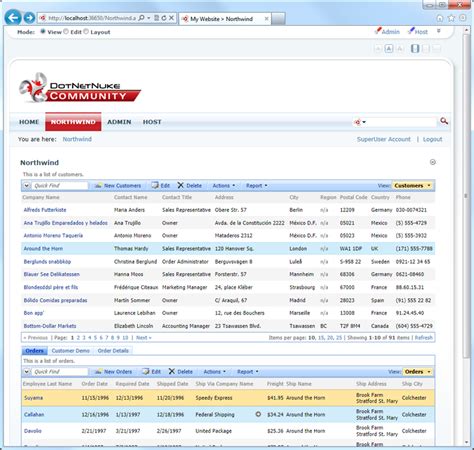Select the Edit mode radio button

tap(66, 32)
